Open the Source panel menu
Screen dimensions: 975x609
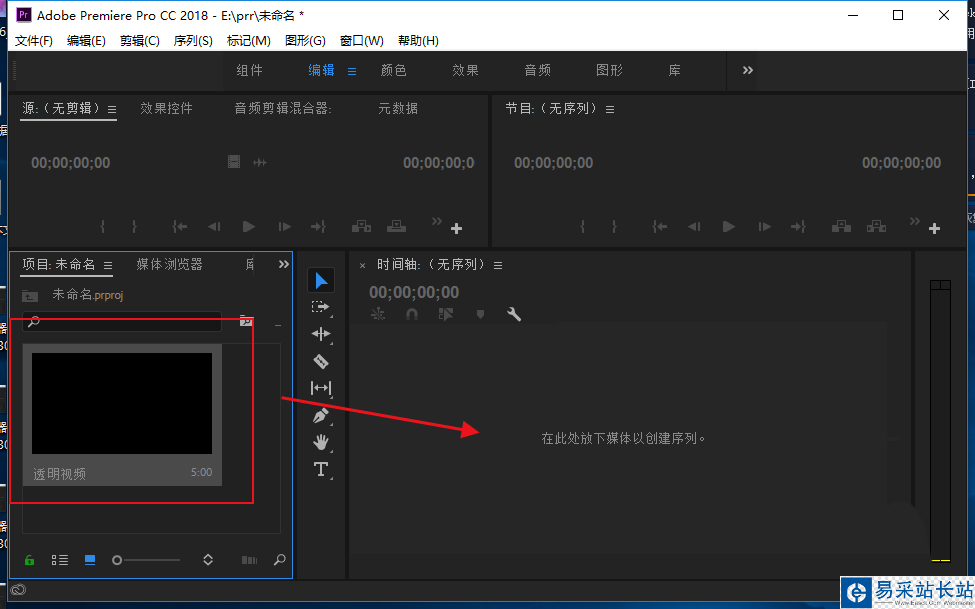coord(112,109)
